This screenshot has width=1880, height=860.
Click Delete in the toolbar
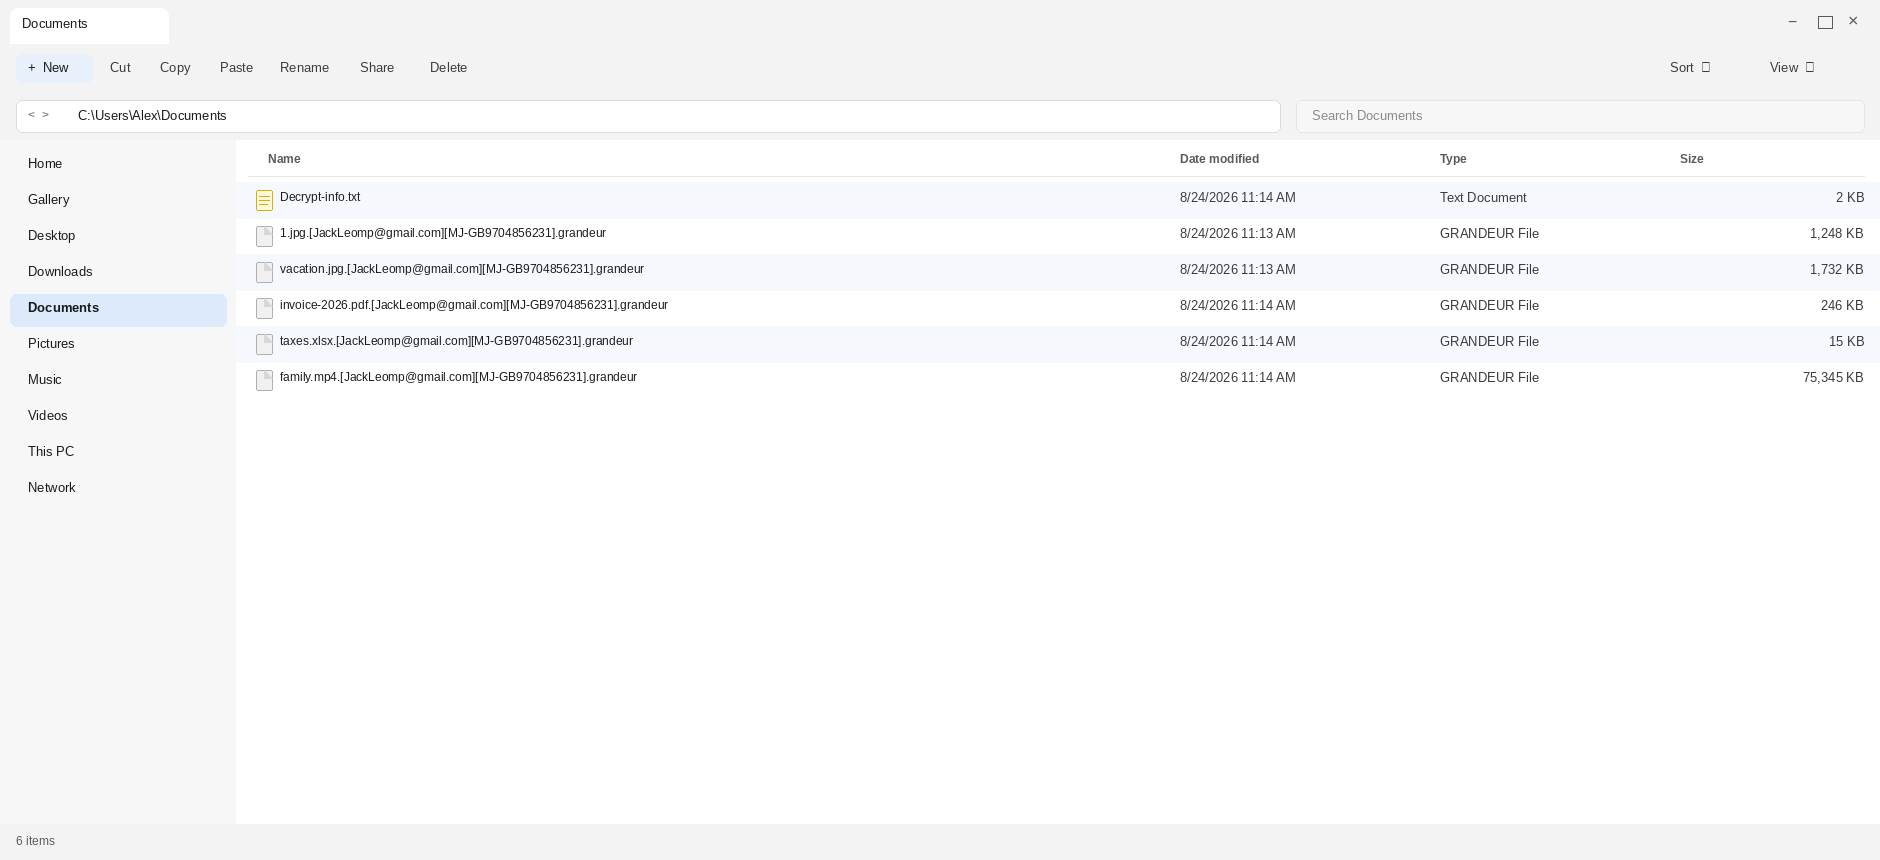click(x=448, y=68)
